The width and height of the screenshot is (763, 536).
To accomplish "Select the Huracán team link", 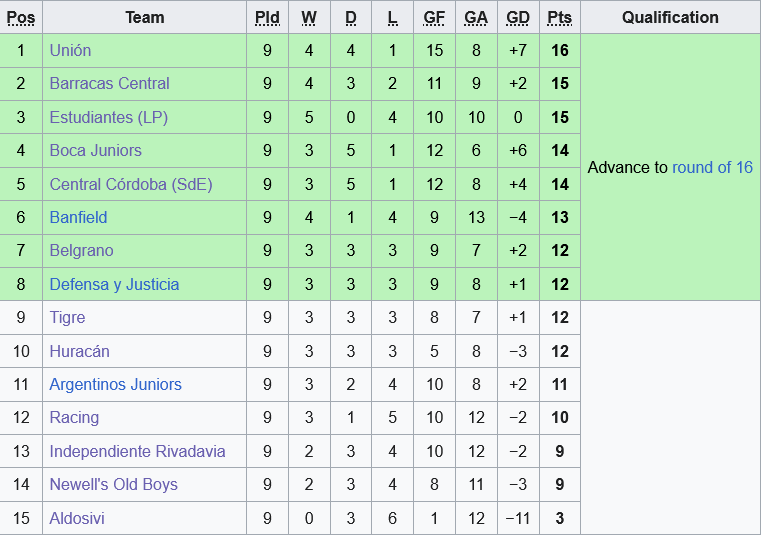I will pos(79,351).
